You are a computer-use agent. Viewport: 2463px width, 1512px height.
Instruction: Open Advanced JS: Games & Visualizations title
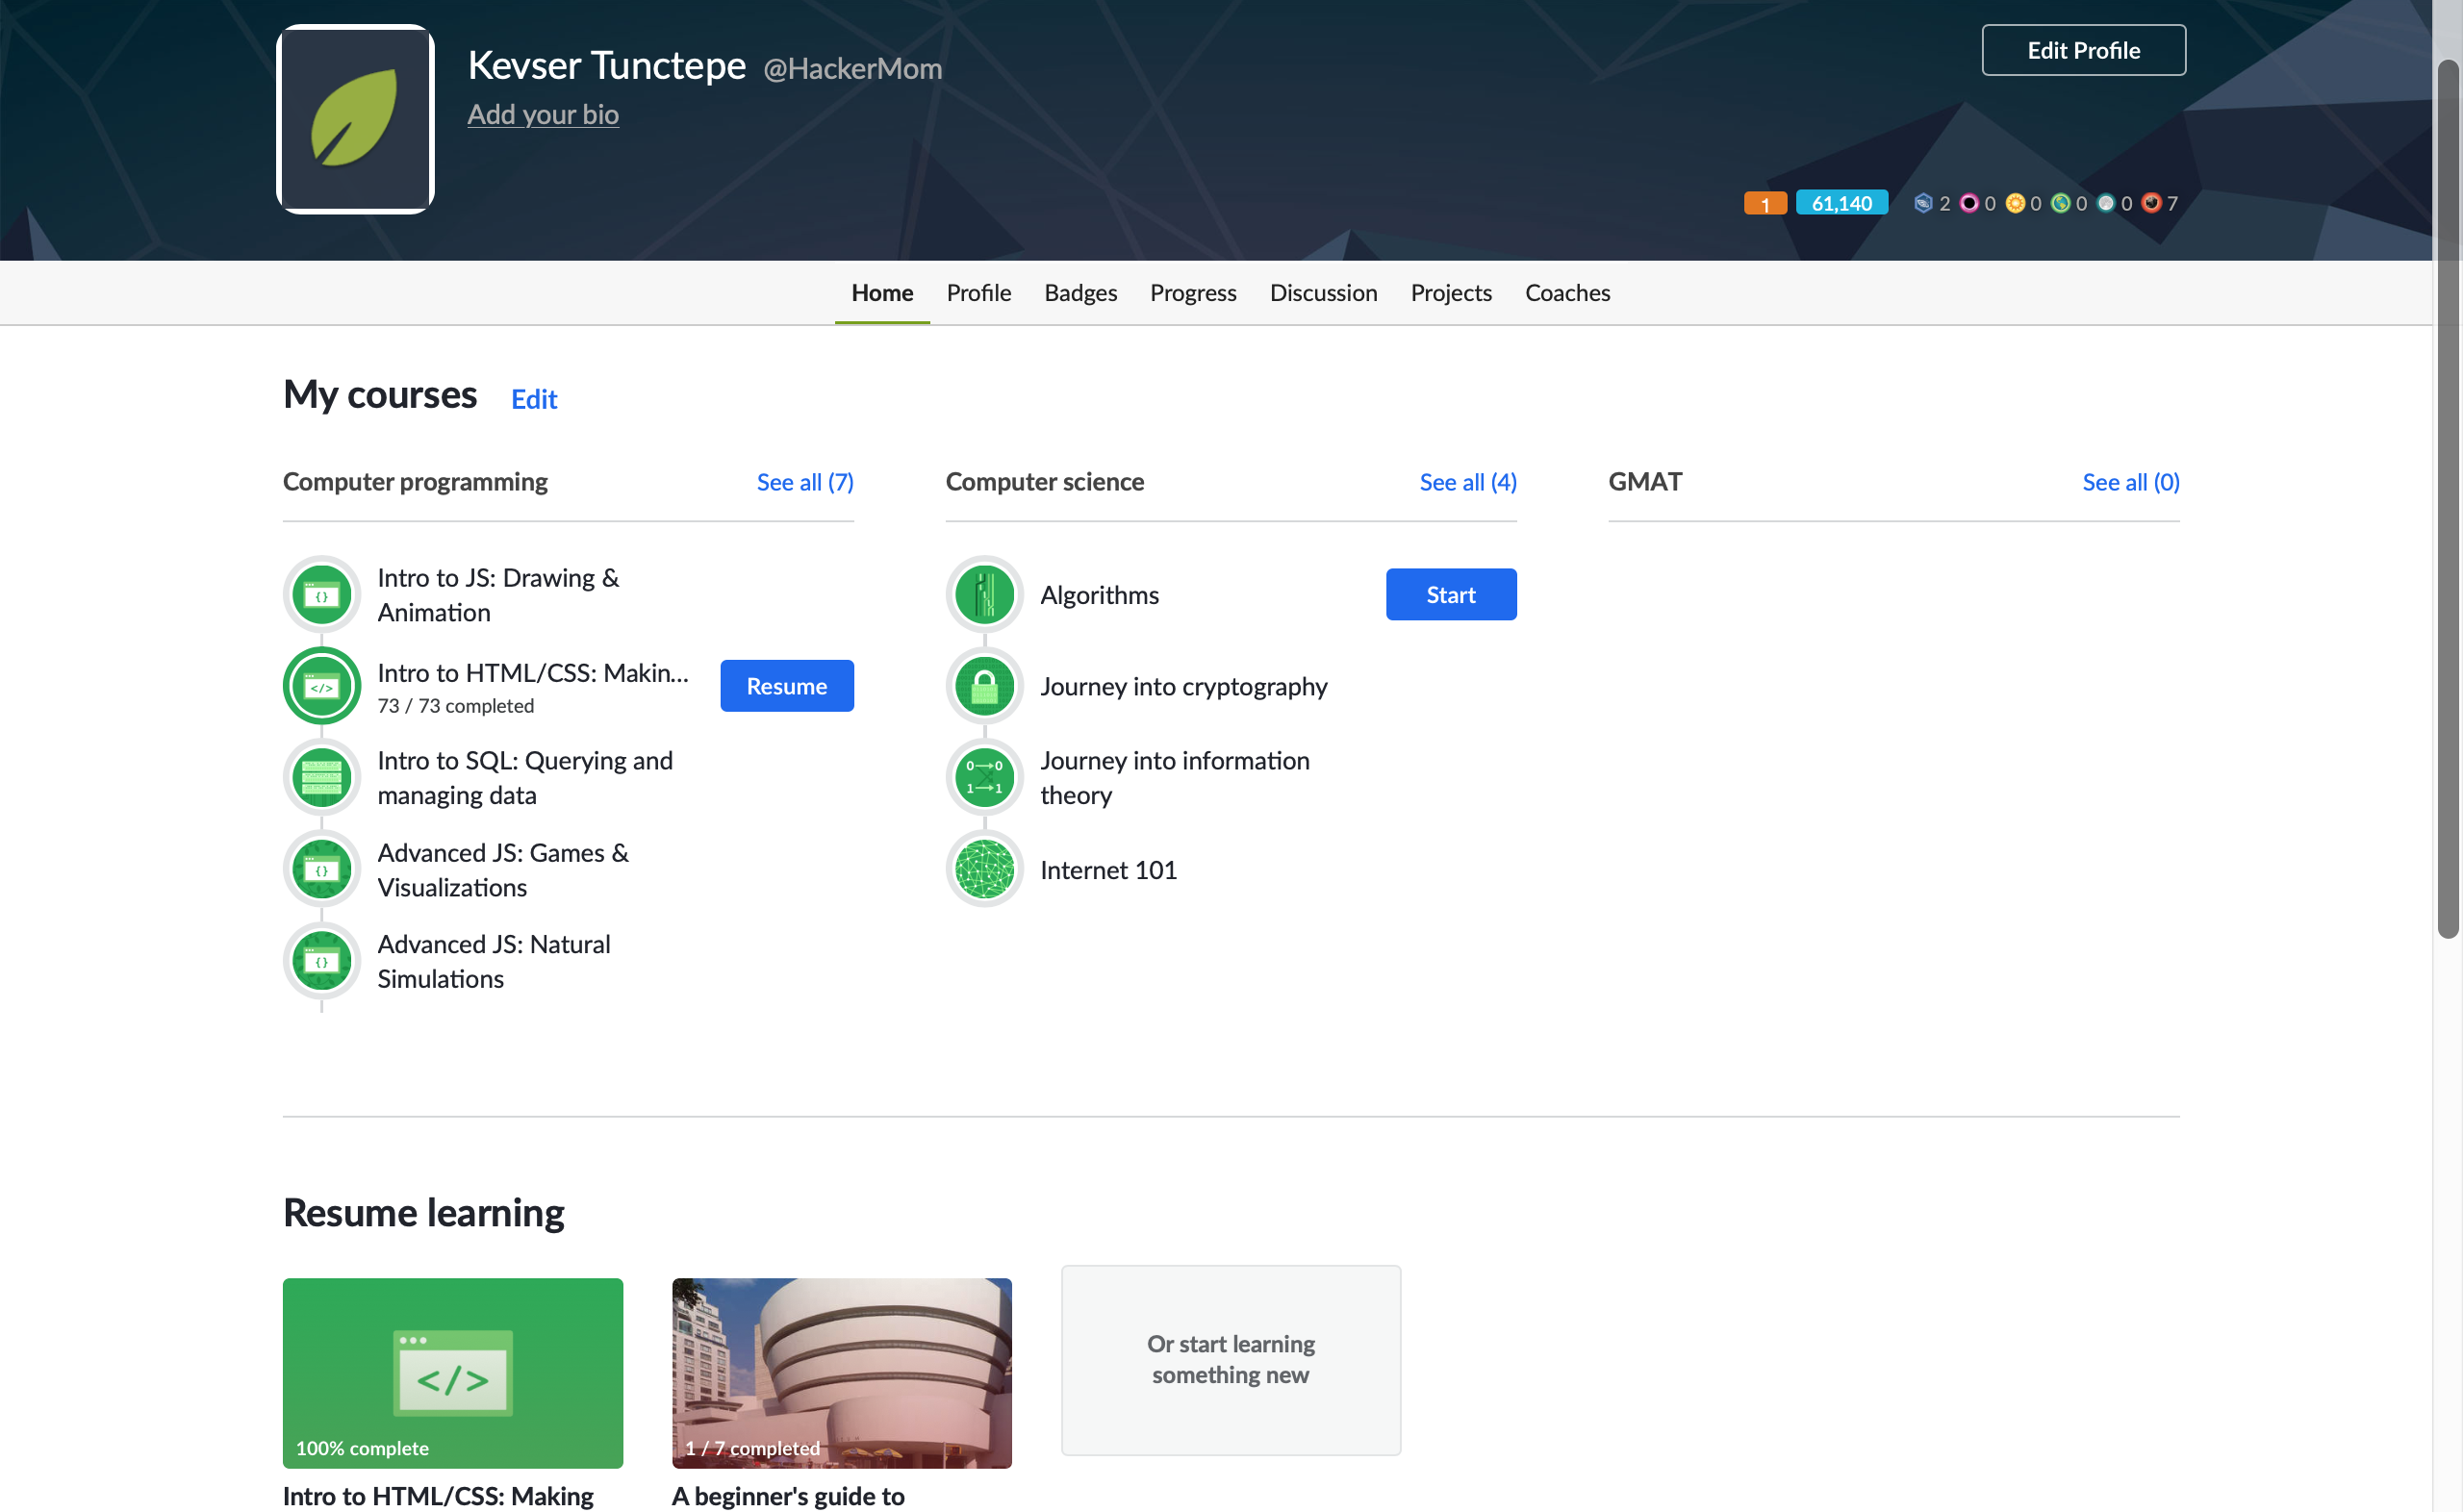pyautogui.click(x=503, y=870)
